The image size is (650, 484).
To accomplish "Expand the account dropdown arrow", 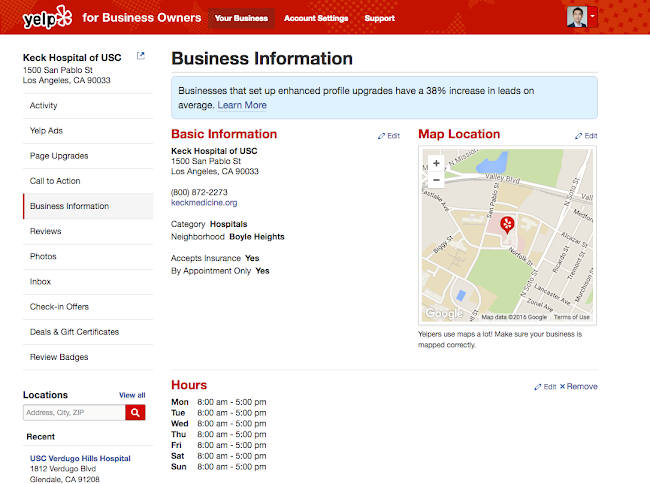I will click(x=593, y=17).
